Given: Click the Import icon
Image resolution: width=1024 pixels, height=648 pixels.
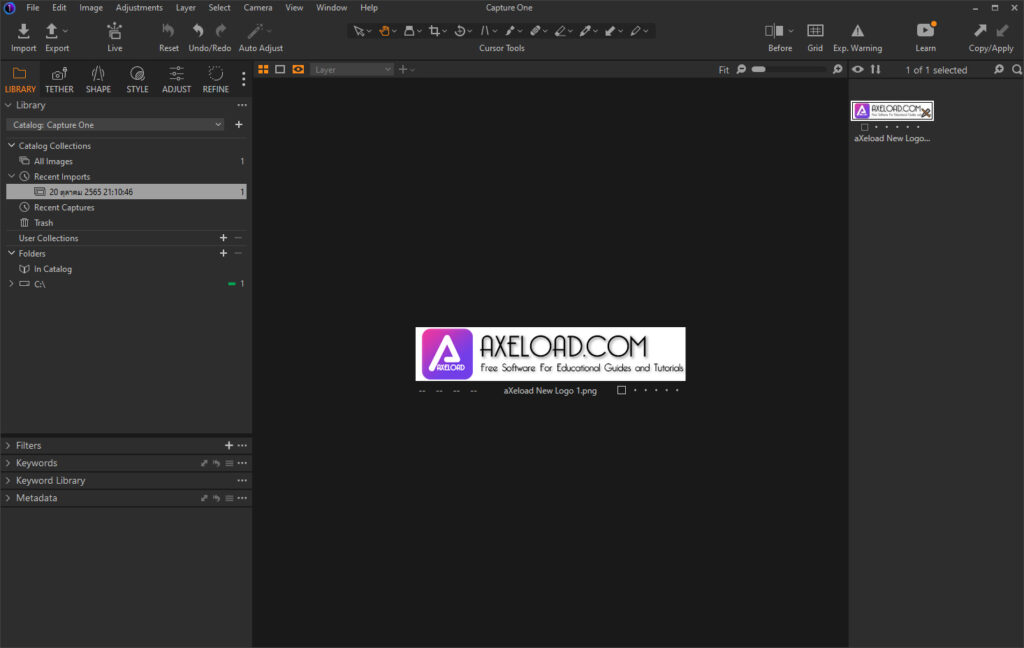Looking at the screenshot, I should 24,31.
